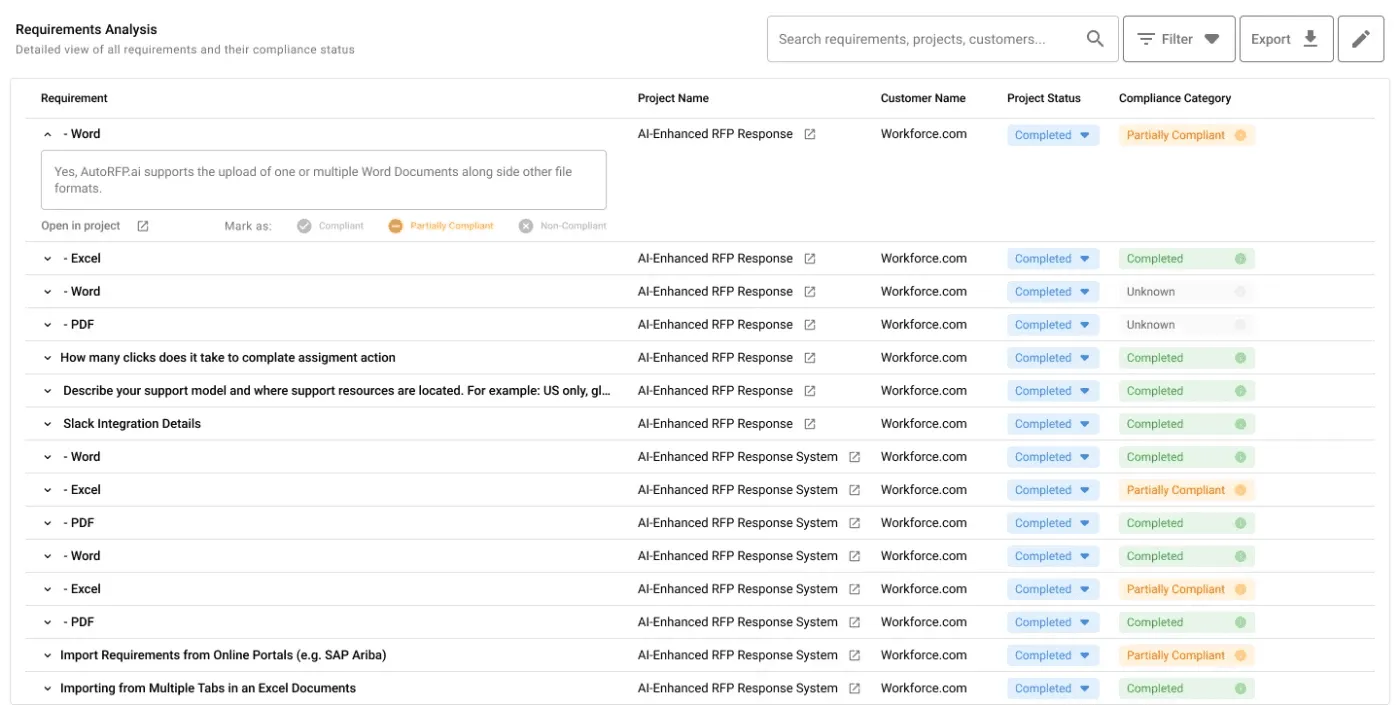Open project link icon for Word row with Unknown compliance
The width and height of the screenshot is (1400, 705).
[810, 292]
